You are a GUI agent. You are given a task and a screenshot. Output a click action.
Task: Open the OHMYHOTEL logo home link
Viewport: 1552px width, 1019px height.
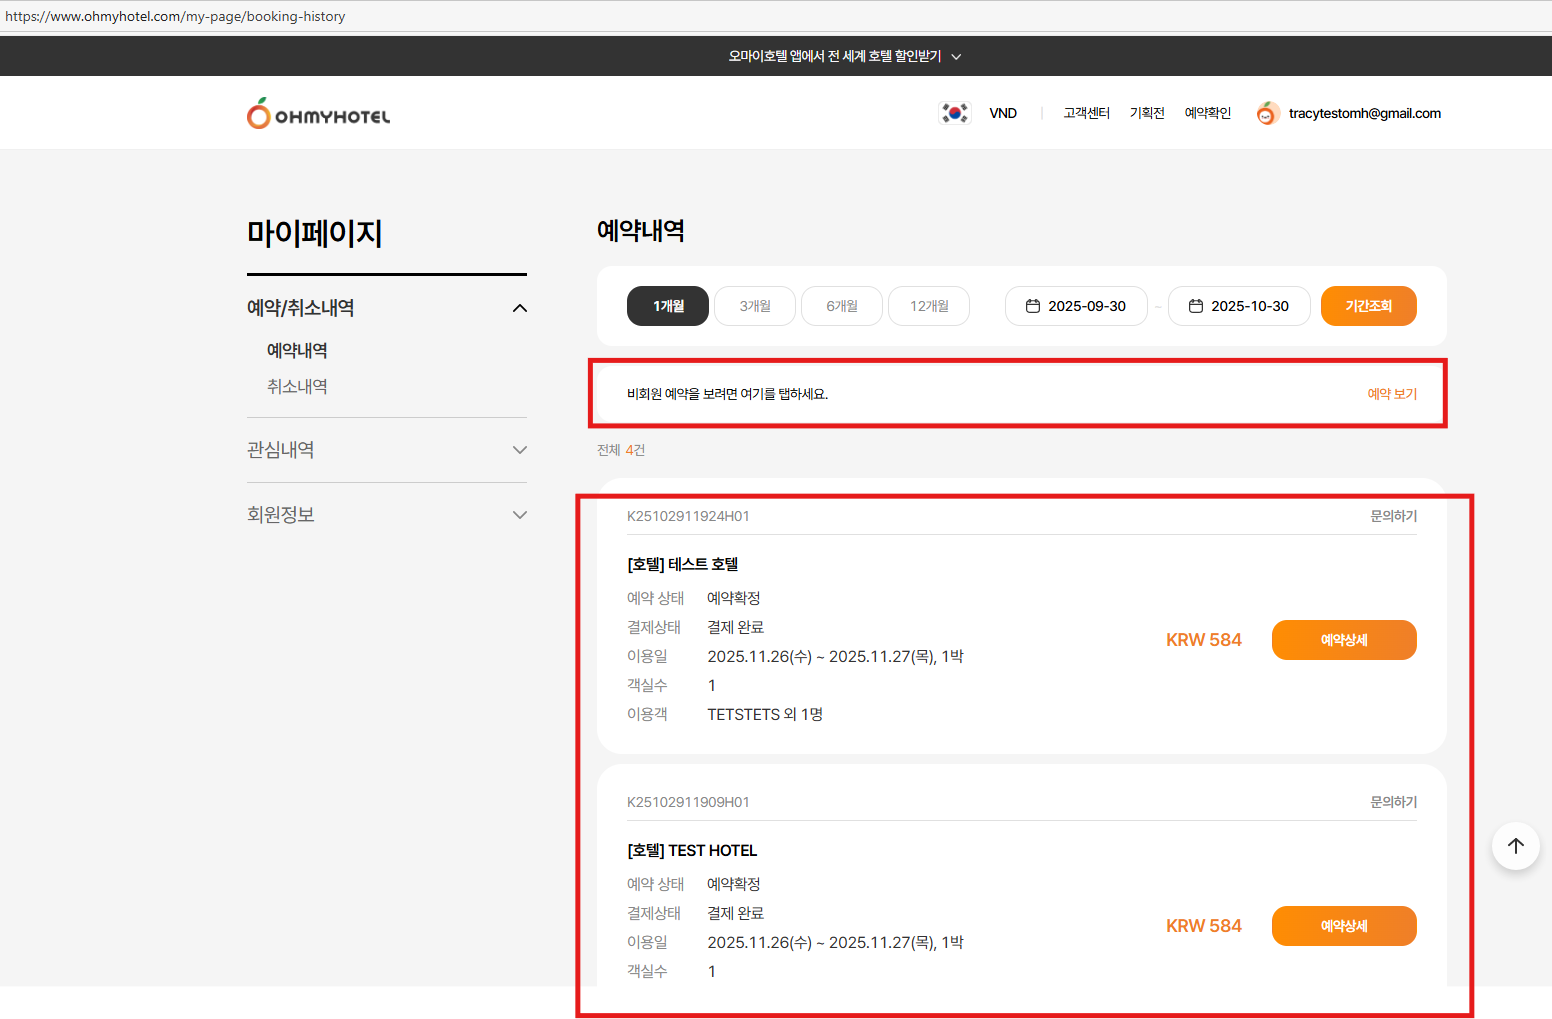tap(318, 114)
